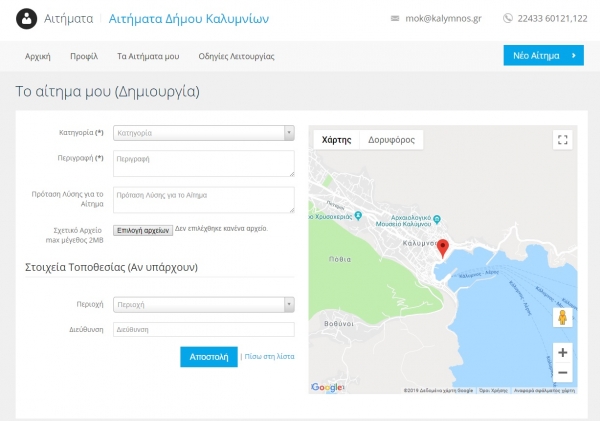Open Οδηγίες Λειτουργίας menu item
Viewport: 600px width, 421px height.
pyautogui.click(x=236, y=56)
